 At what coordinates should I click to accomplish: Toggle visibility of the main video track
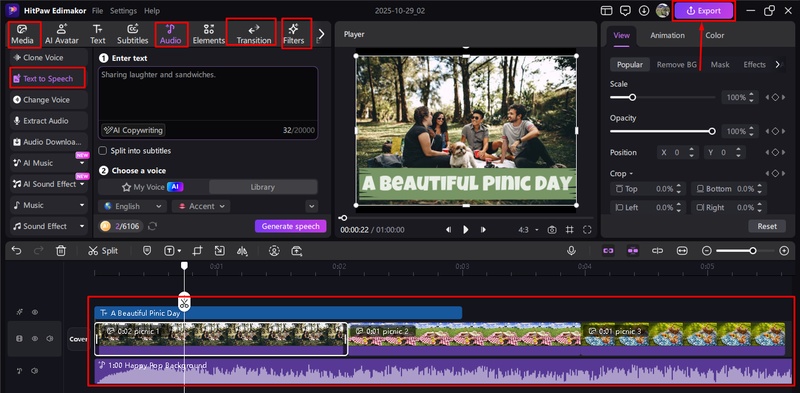35,338
